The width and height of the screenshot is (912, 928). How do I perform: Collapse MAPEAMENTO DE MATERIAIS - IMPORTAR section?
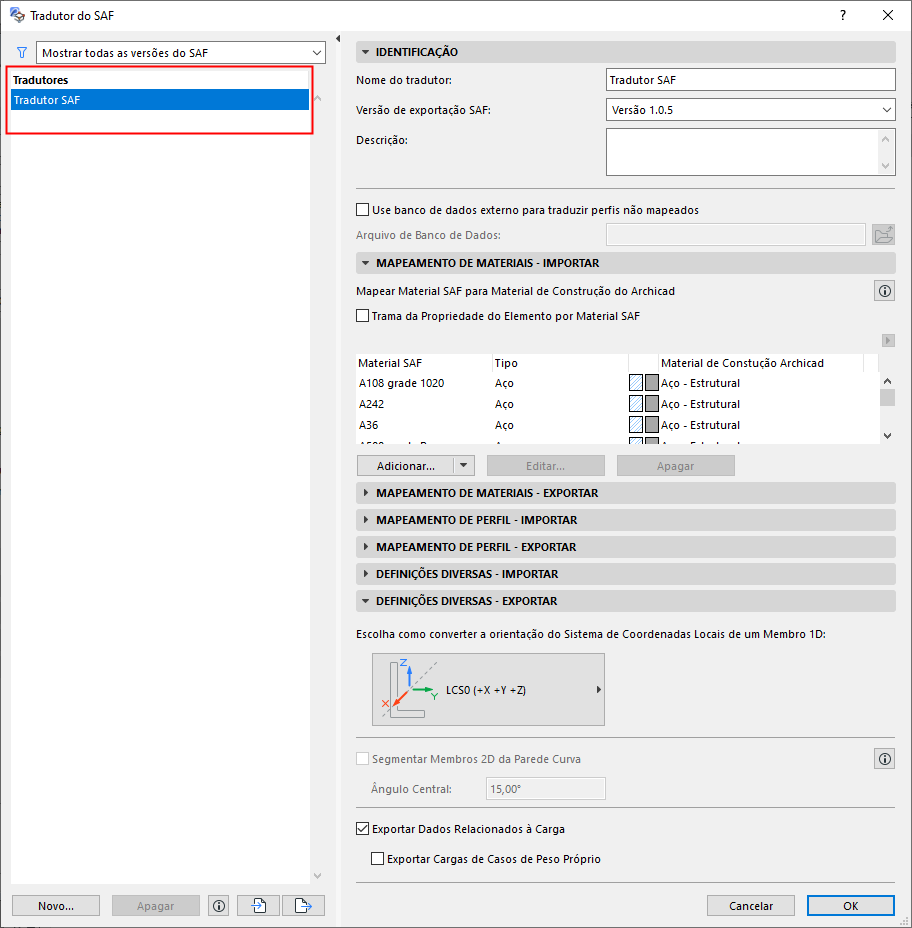pos(366,263)
